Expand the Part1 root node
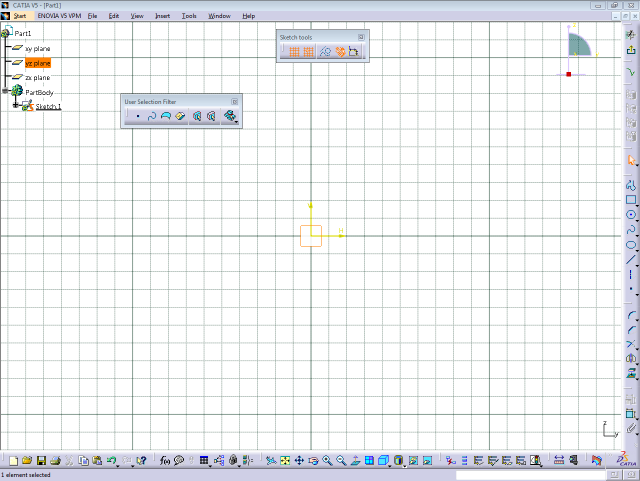640x481 pixels. coord(3,33)
